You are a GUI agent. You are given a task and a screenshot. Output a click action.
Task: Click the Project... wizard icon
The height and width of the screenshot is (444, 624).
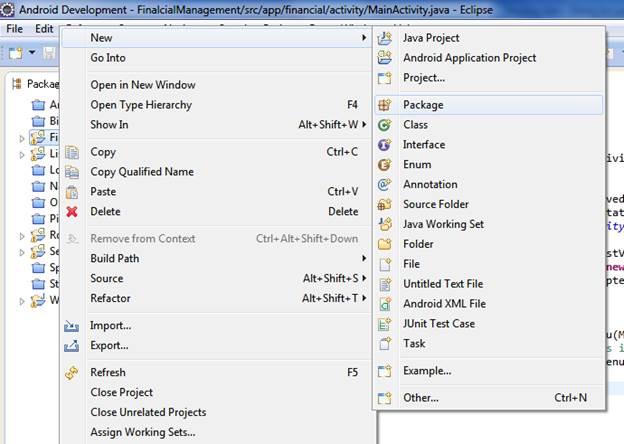tap(384, 78)
